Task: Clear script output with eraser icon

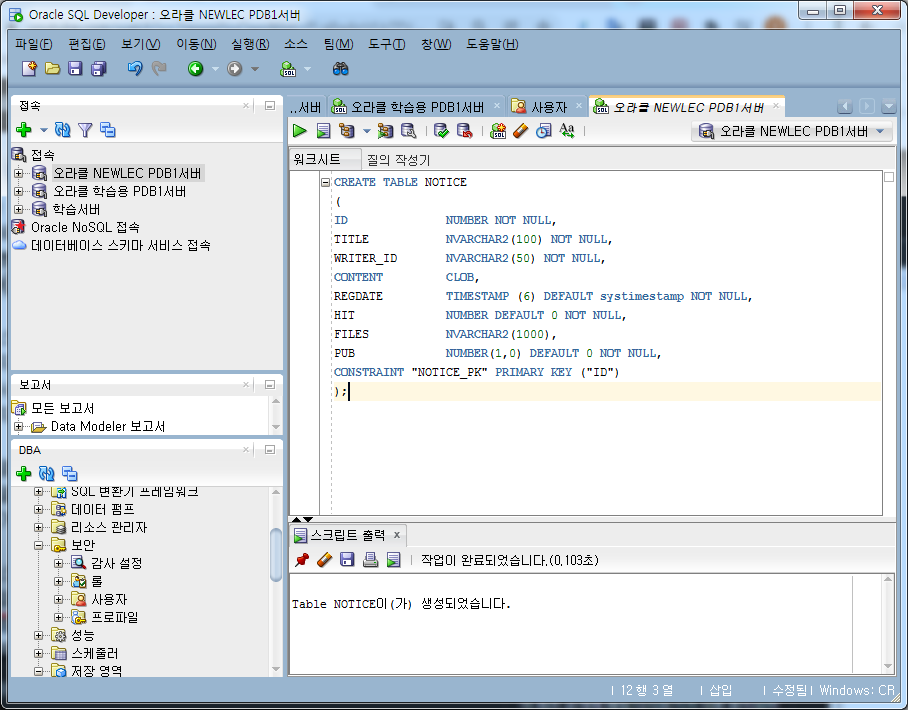Action: click(x=325, y=559)
